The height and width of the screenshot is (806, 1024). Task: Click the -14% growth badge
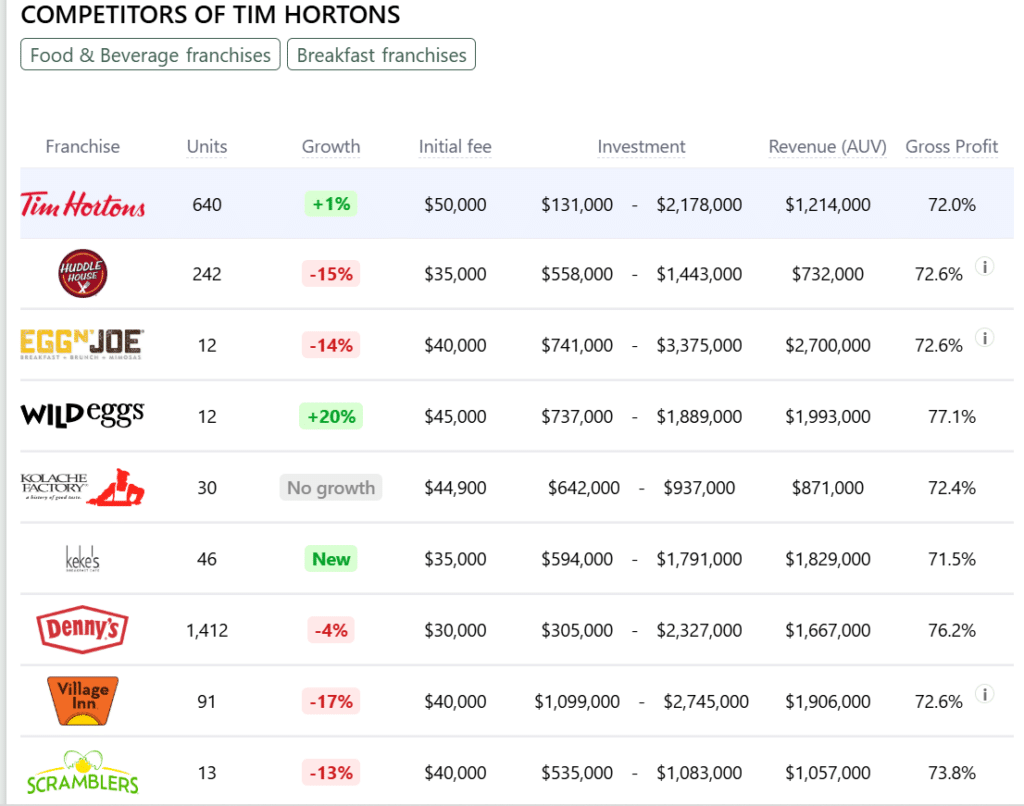pos(331,345)
